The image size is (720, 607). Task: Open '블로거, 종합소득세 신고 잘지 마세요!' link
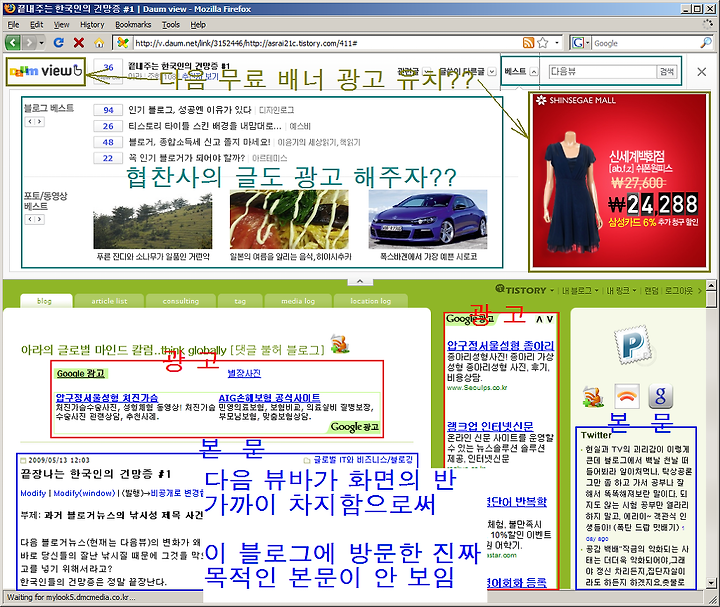199,142
